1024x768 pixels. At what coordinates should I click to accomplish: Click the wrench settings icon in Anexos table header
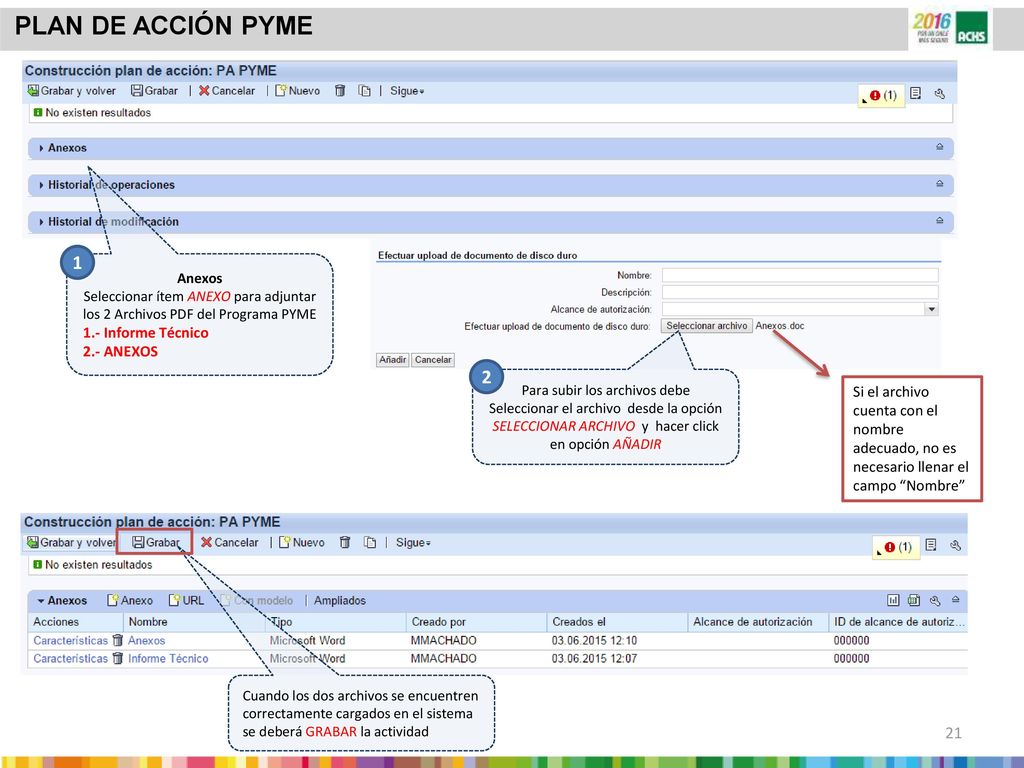[x=935, y=600]
